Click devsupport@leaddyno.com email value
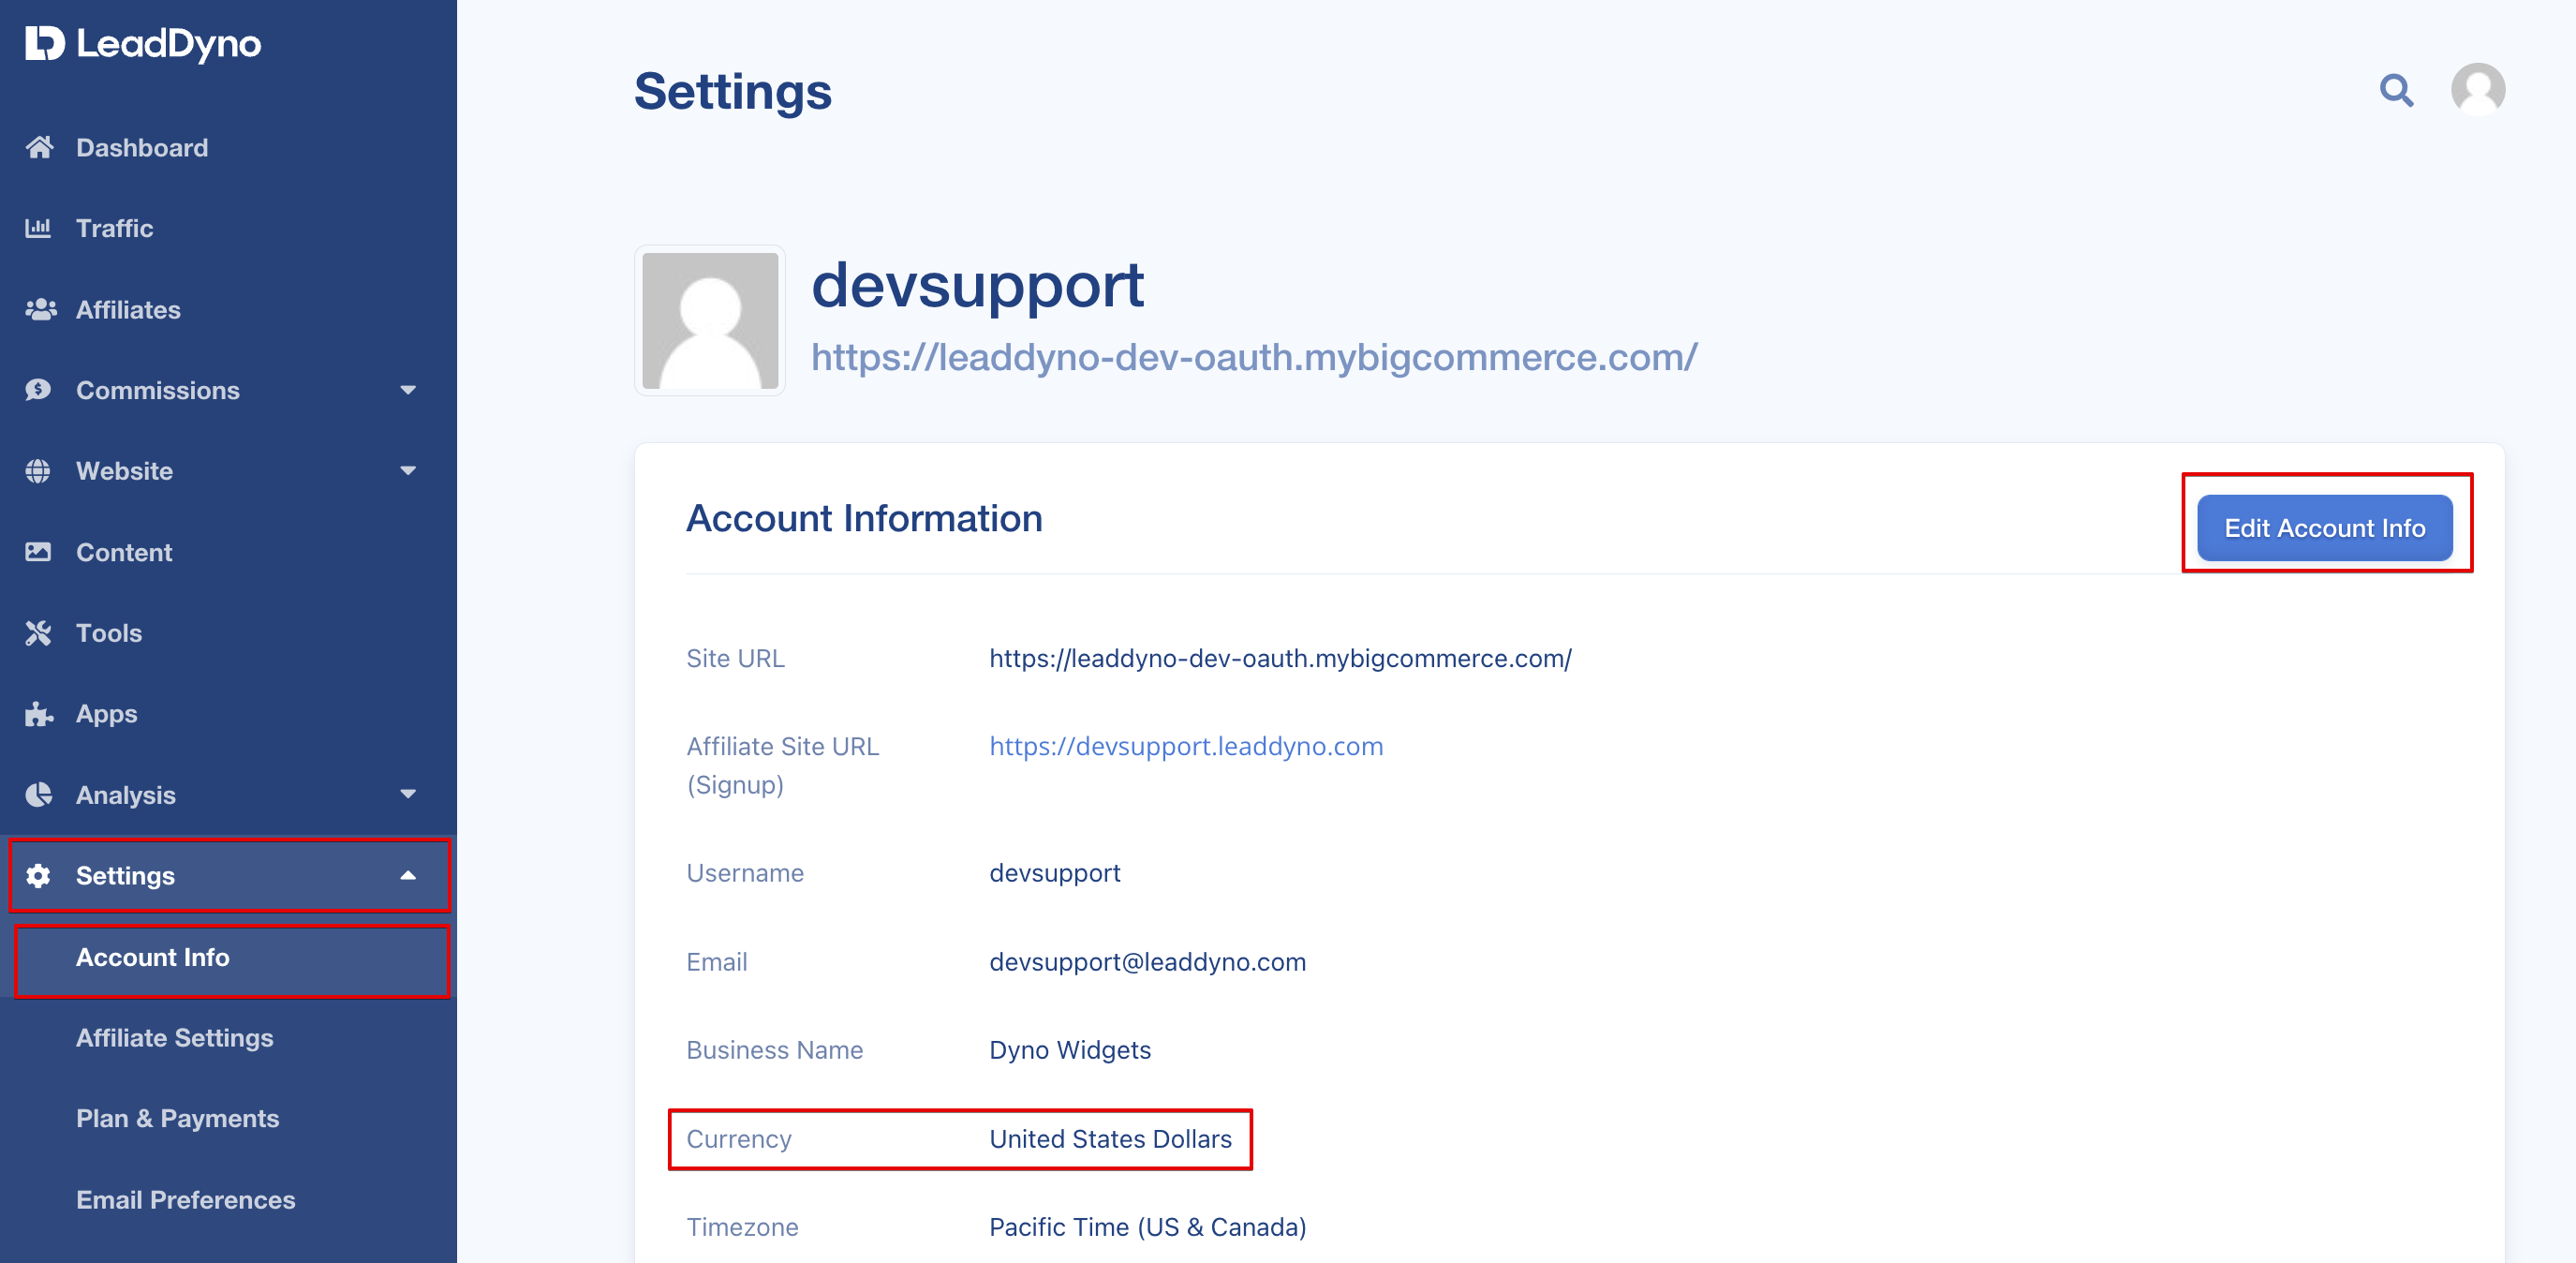This screenshot has width=2576, height=1263. point(1147,962)
